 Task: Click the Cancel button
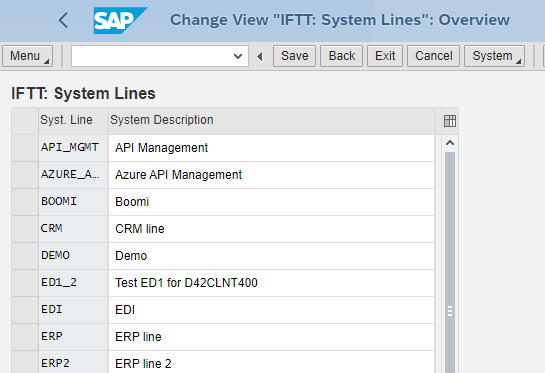[433, 56]
